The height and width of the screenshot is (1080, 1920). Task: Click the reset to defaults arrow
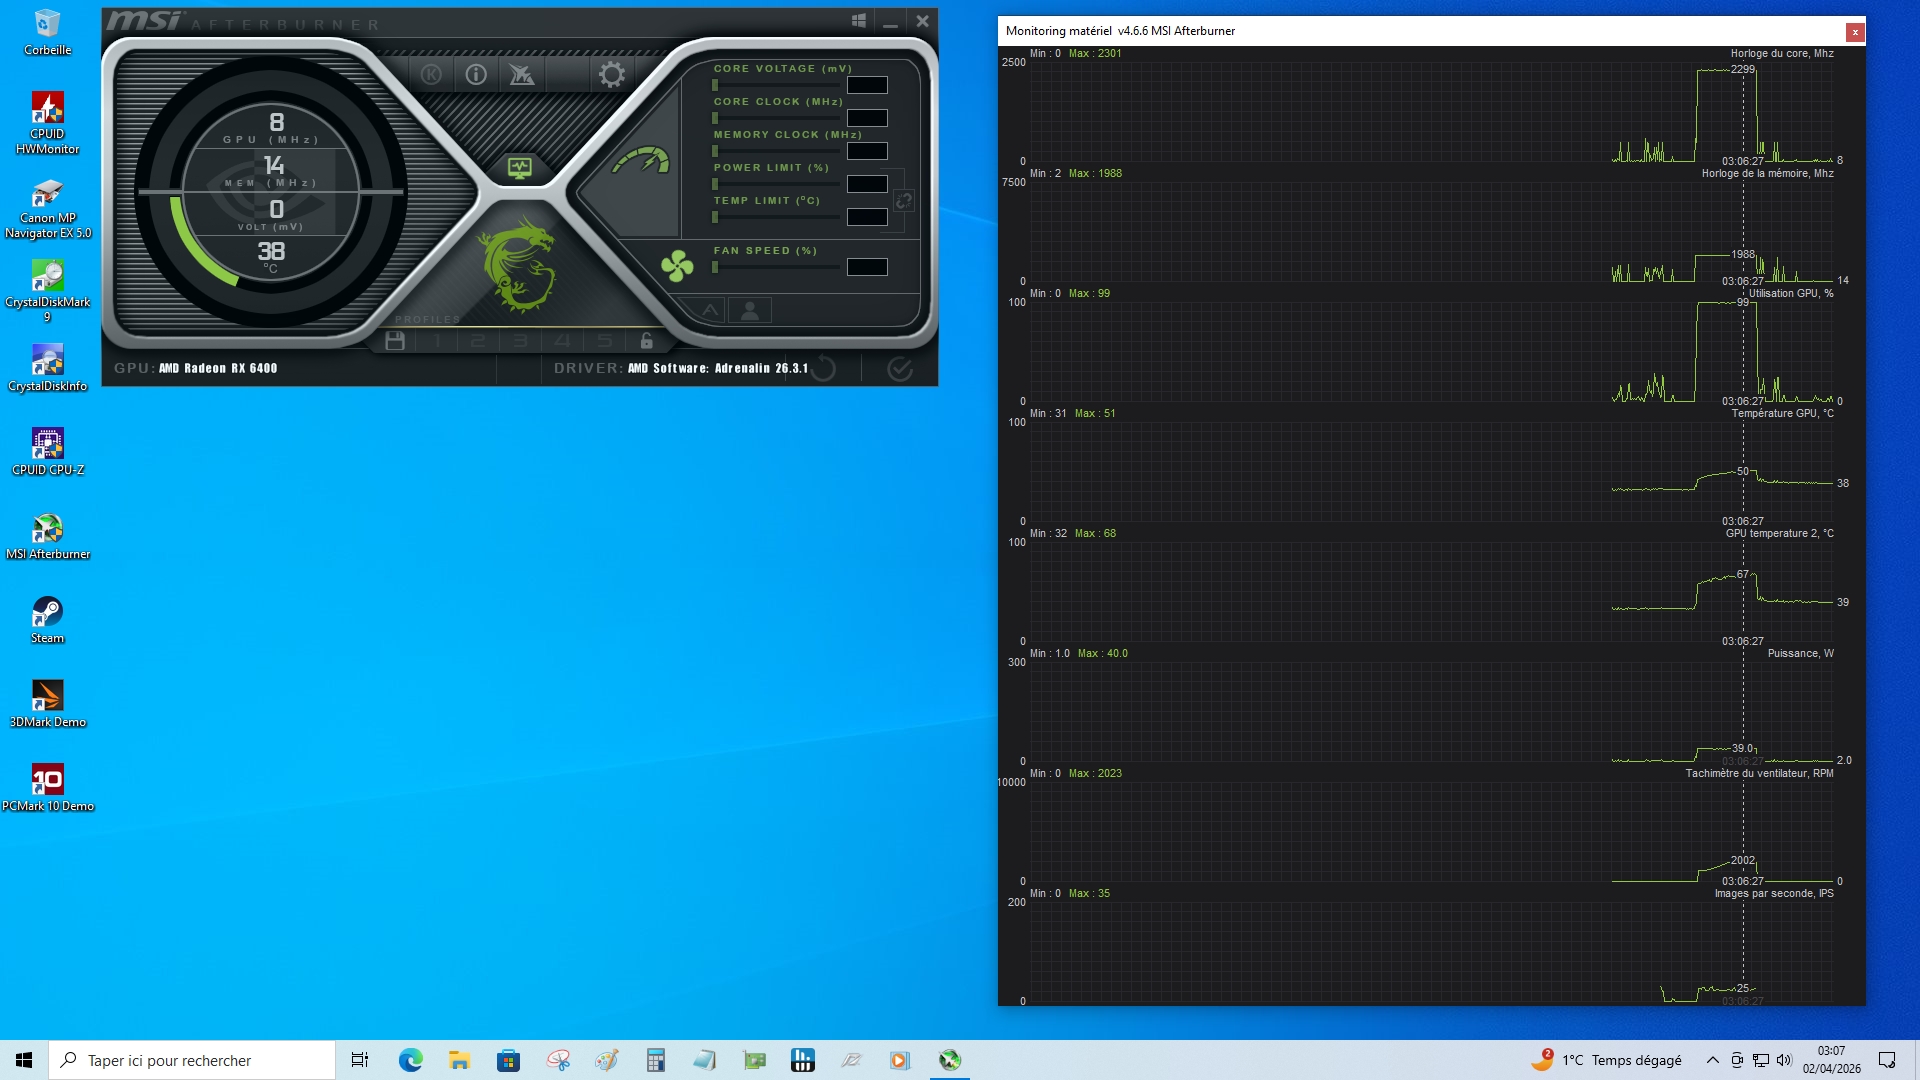click(823, 369)
